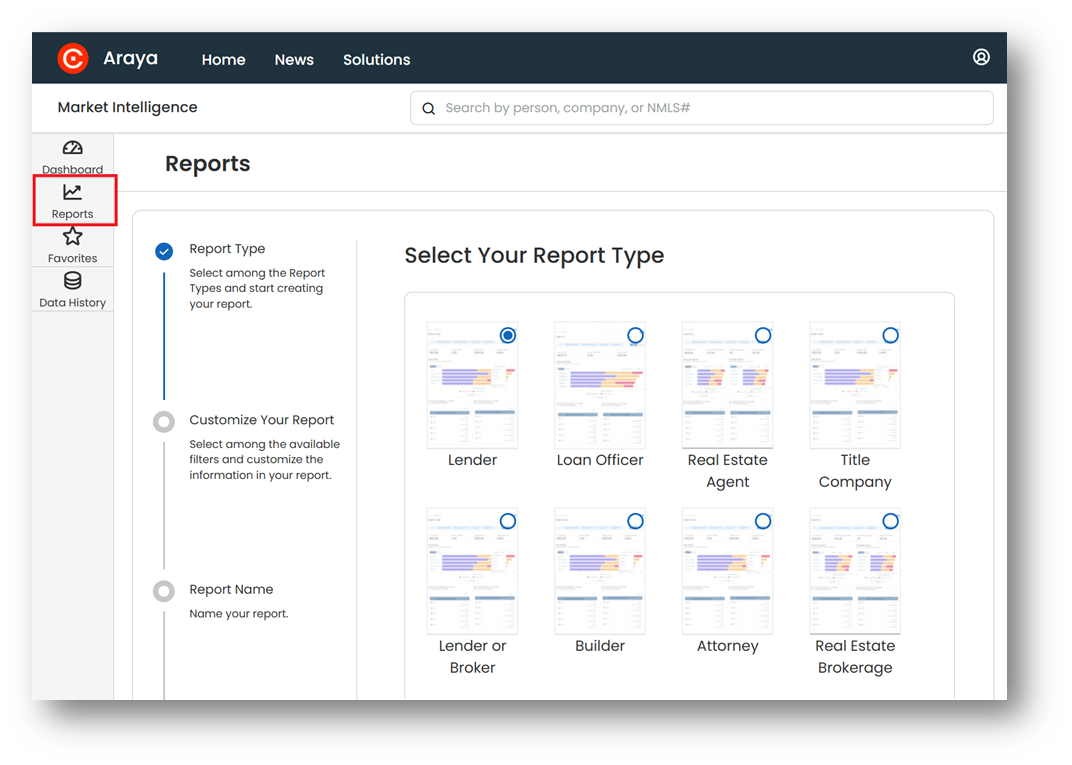1072x765 pixels.
Task: Click the Report Name step title
Action: (231, 589)
